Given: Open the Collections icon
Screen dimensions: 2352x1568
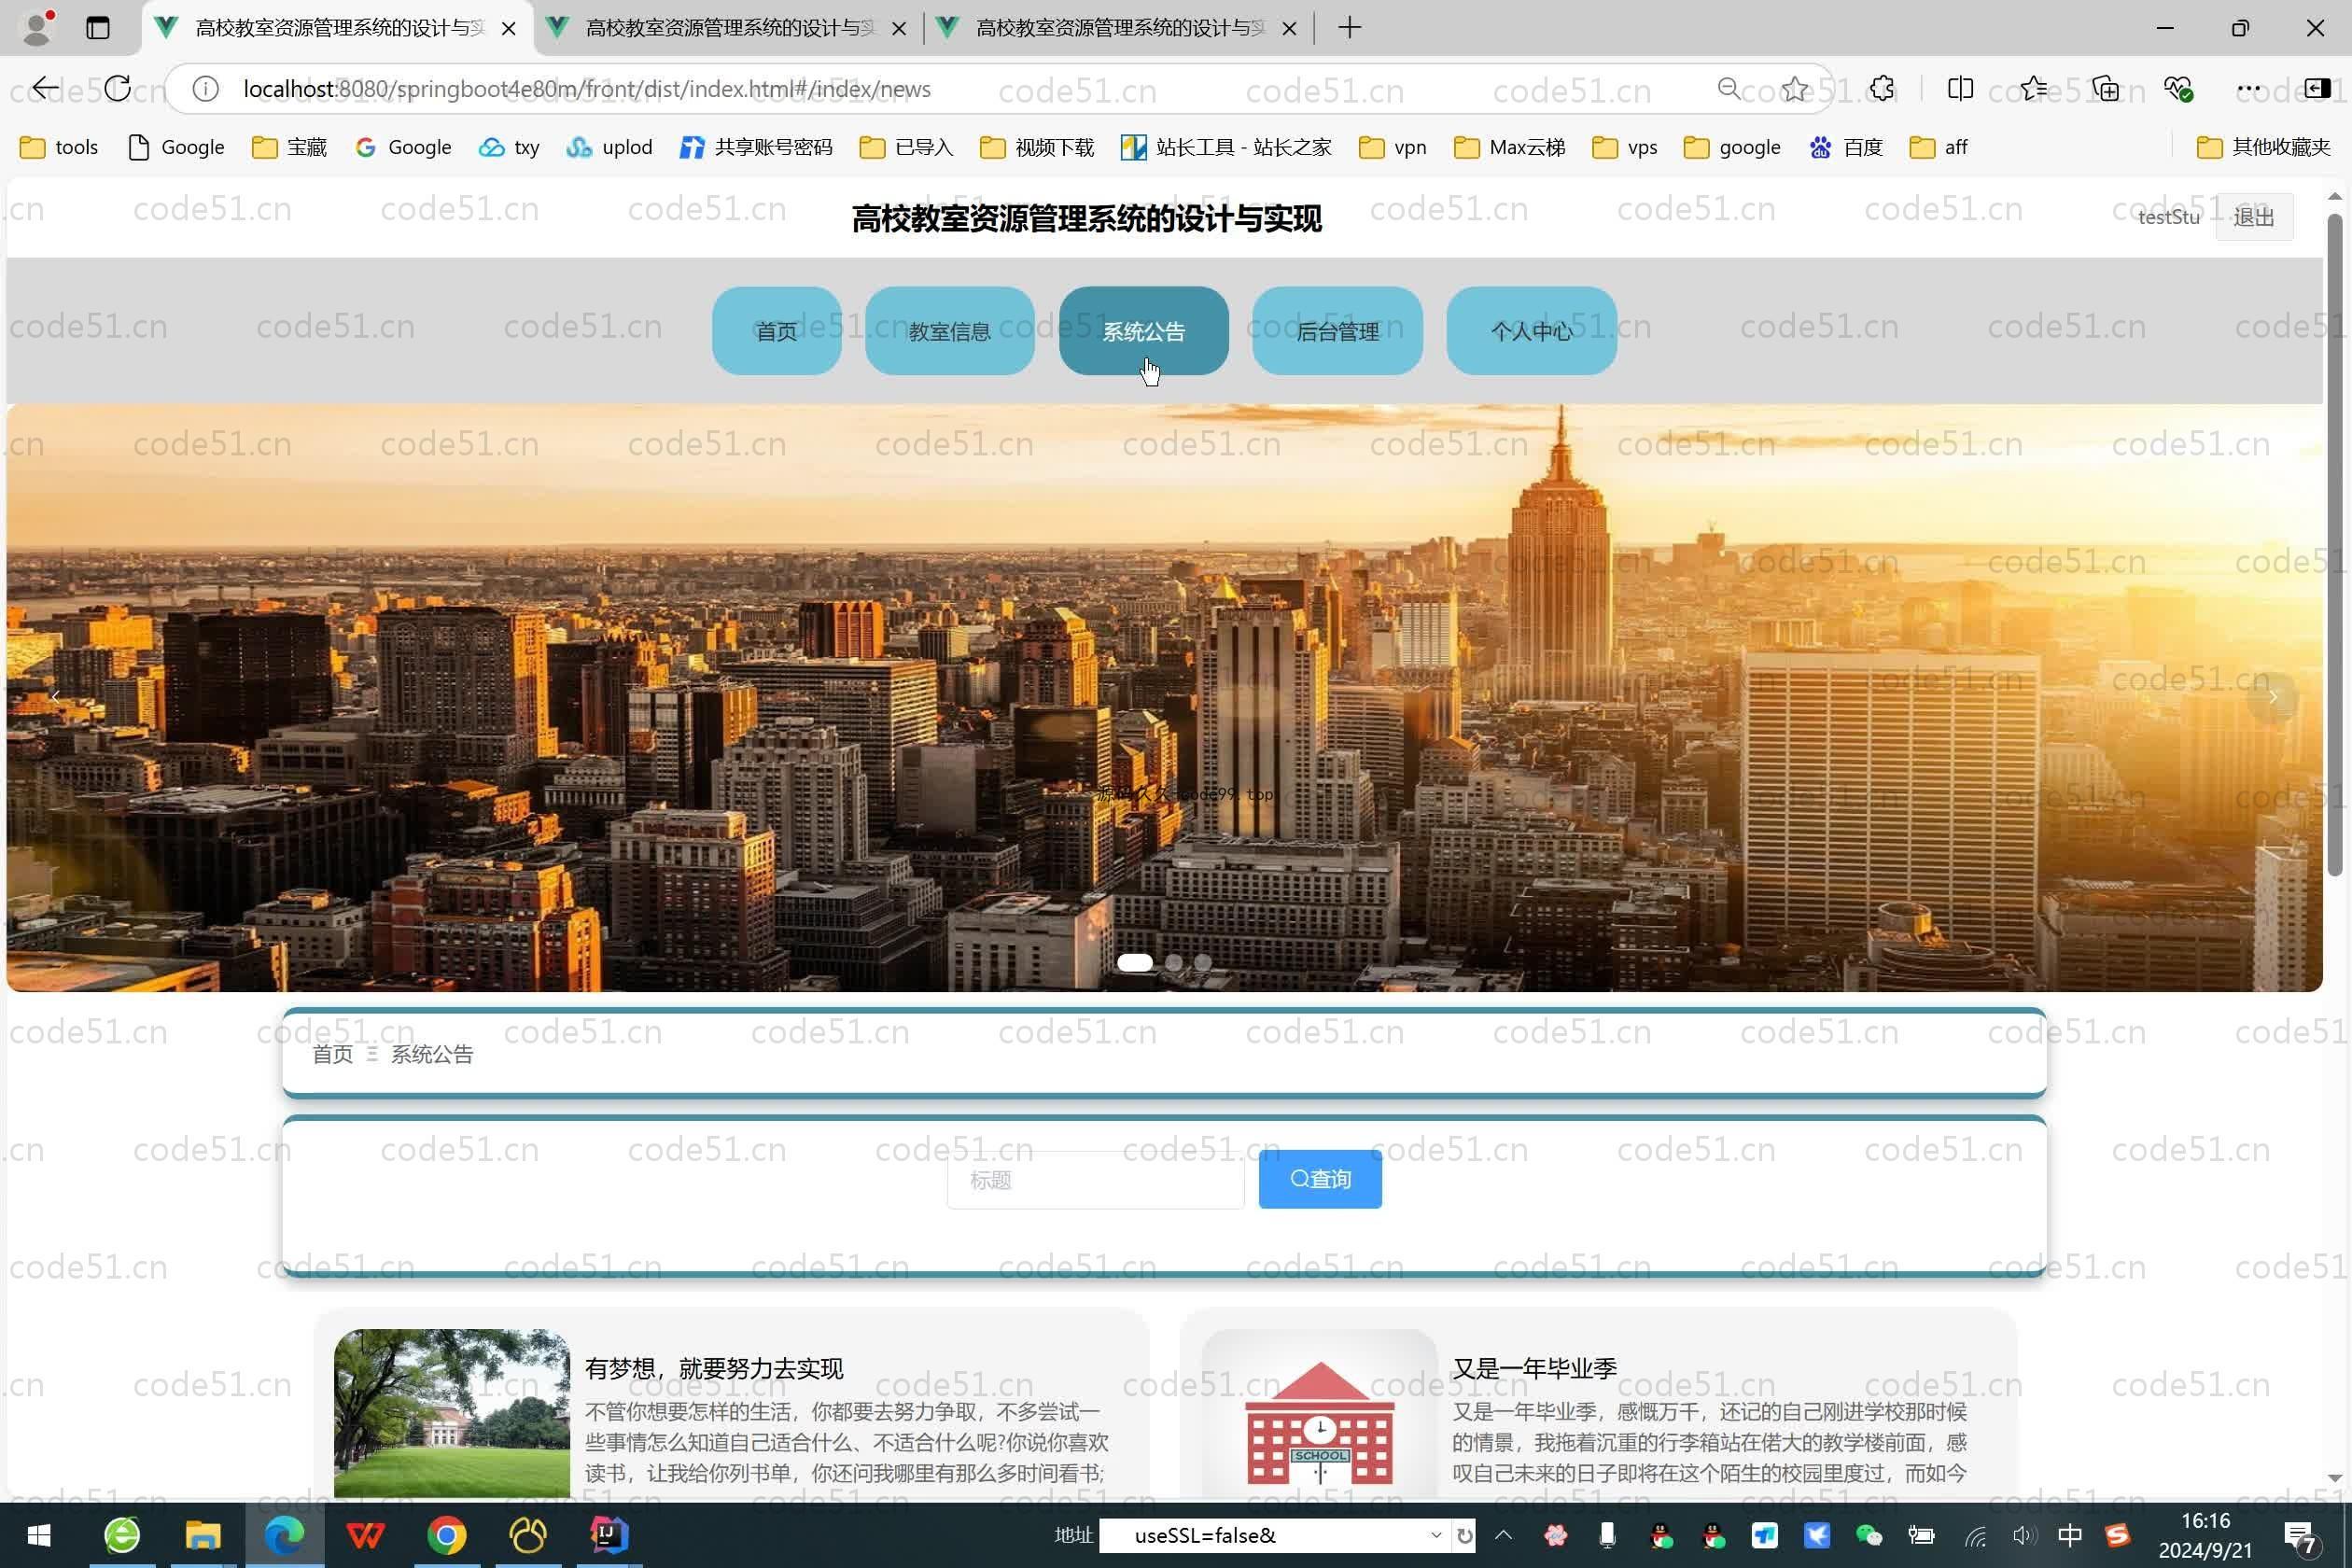Looking at the screenshot, I should click(x=2105, y=89).
